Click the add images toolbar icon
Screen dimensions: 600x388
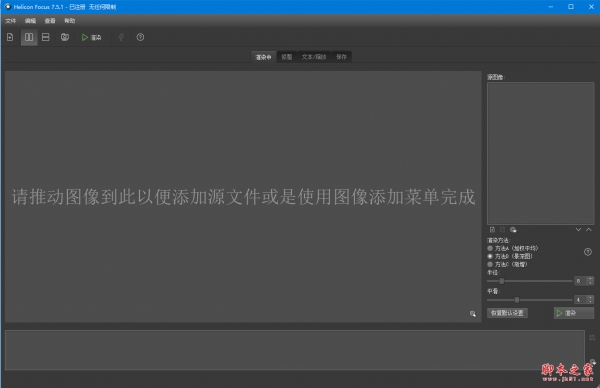coord(10,37)
